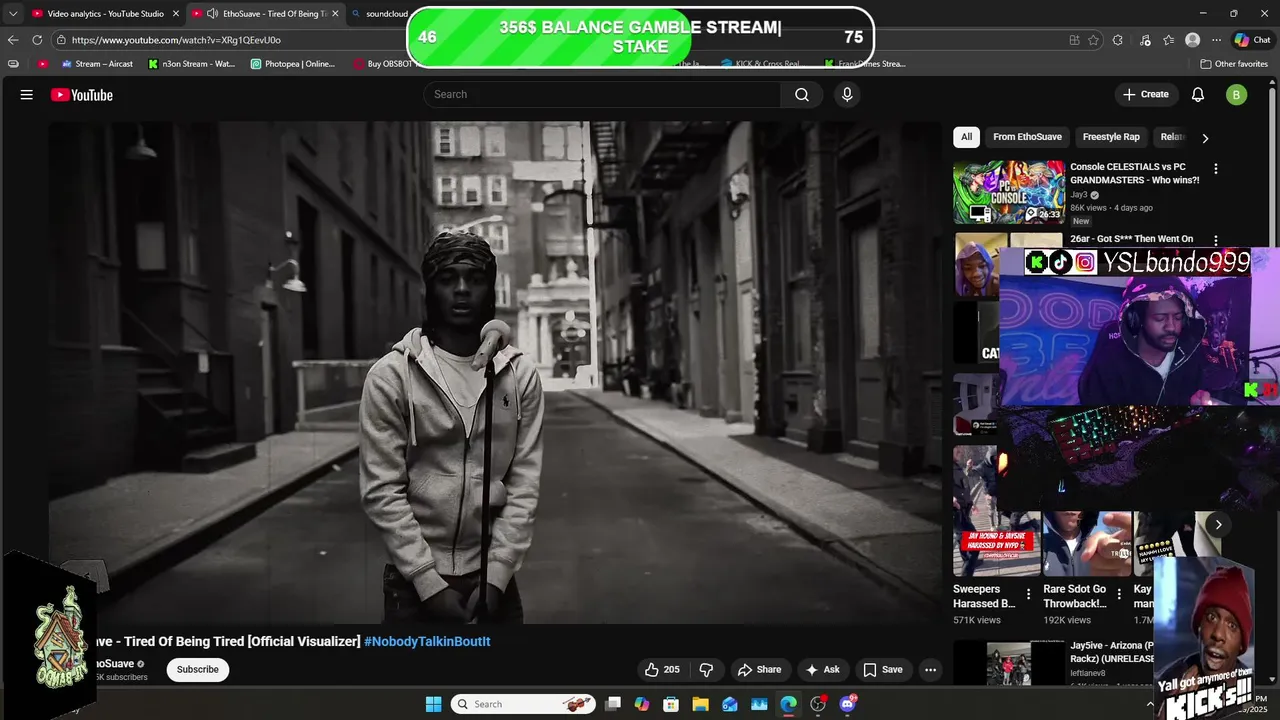Screen dimensions: 1280x720
Task: Open Console CELESTIALS vs PC video thumbnail
Action: pos(1009,191)
